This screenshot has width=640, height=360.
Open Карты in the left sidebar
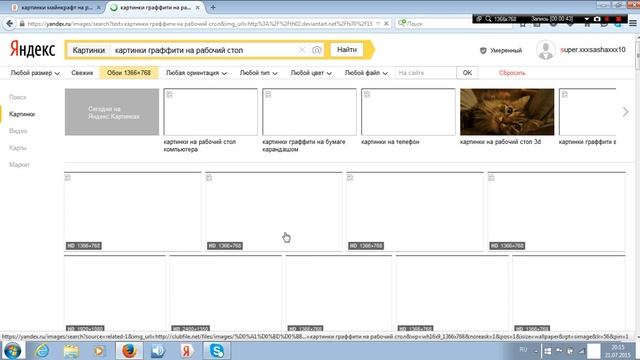[18, 147]
